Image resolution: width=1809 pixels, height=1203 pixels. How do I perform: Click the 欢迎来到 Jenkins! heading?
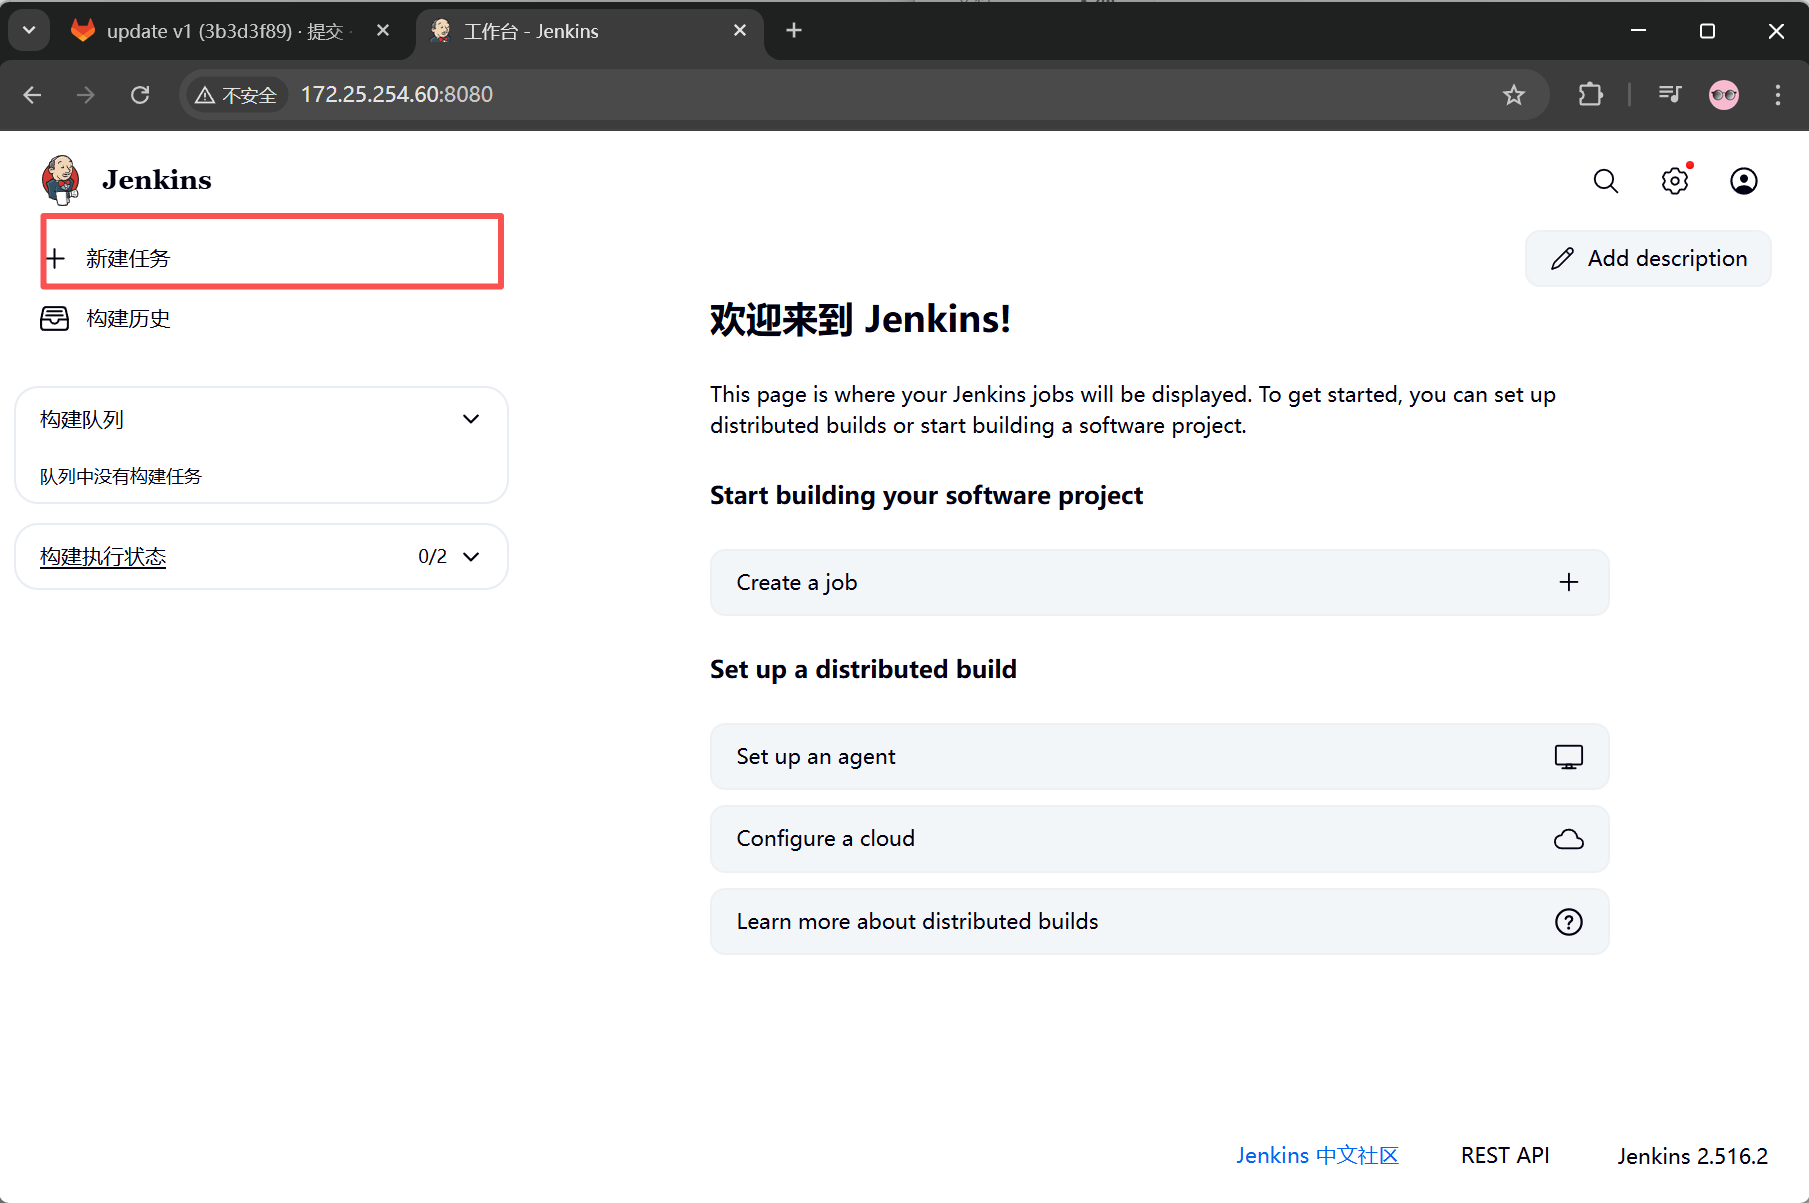tap(860, 319)
